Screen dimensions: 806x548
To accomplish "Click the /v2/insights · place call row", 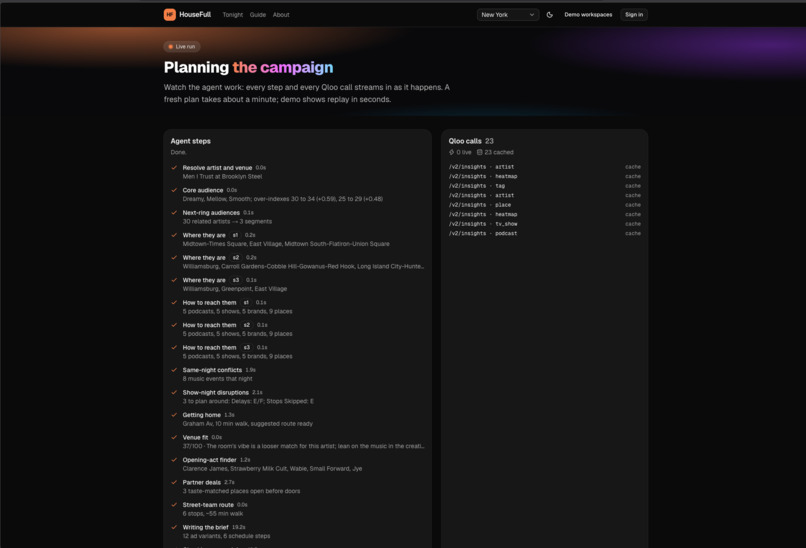I will click(x=544, y=205).
